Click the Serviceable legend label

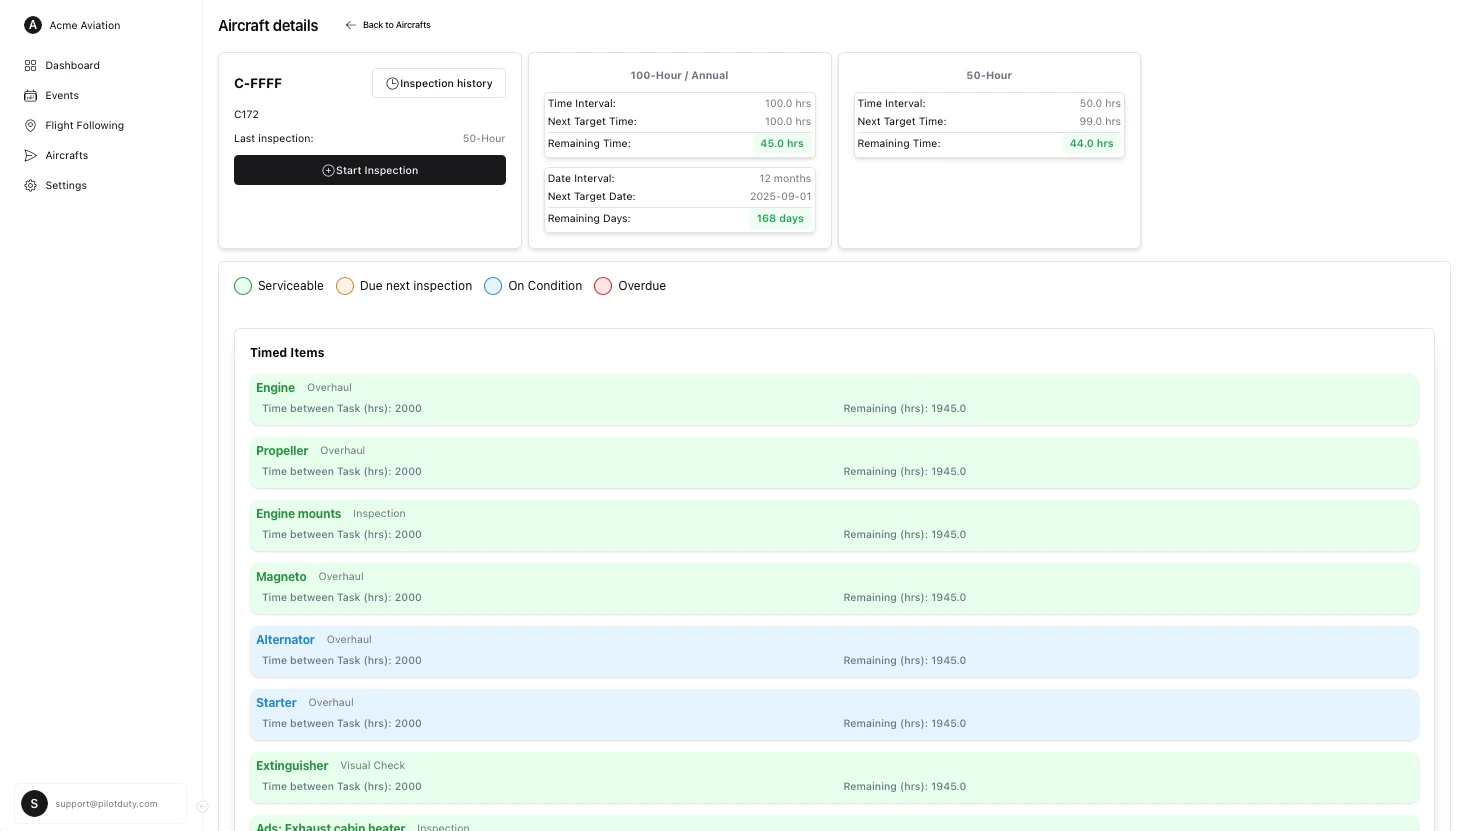[291, 286]
